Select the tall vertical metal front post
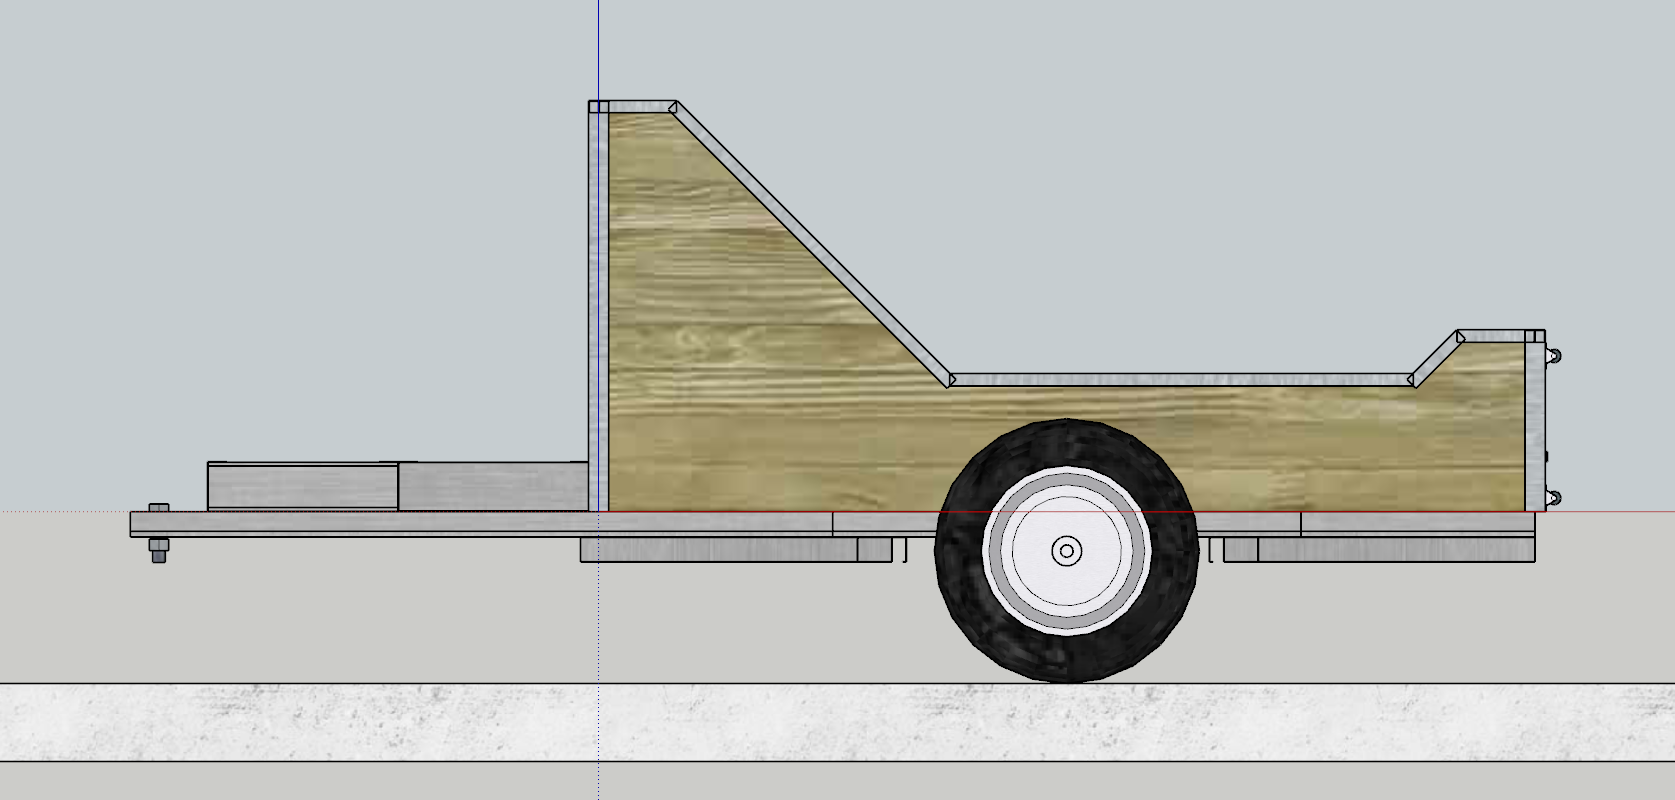 click(x=598, y=306)
